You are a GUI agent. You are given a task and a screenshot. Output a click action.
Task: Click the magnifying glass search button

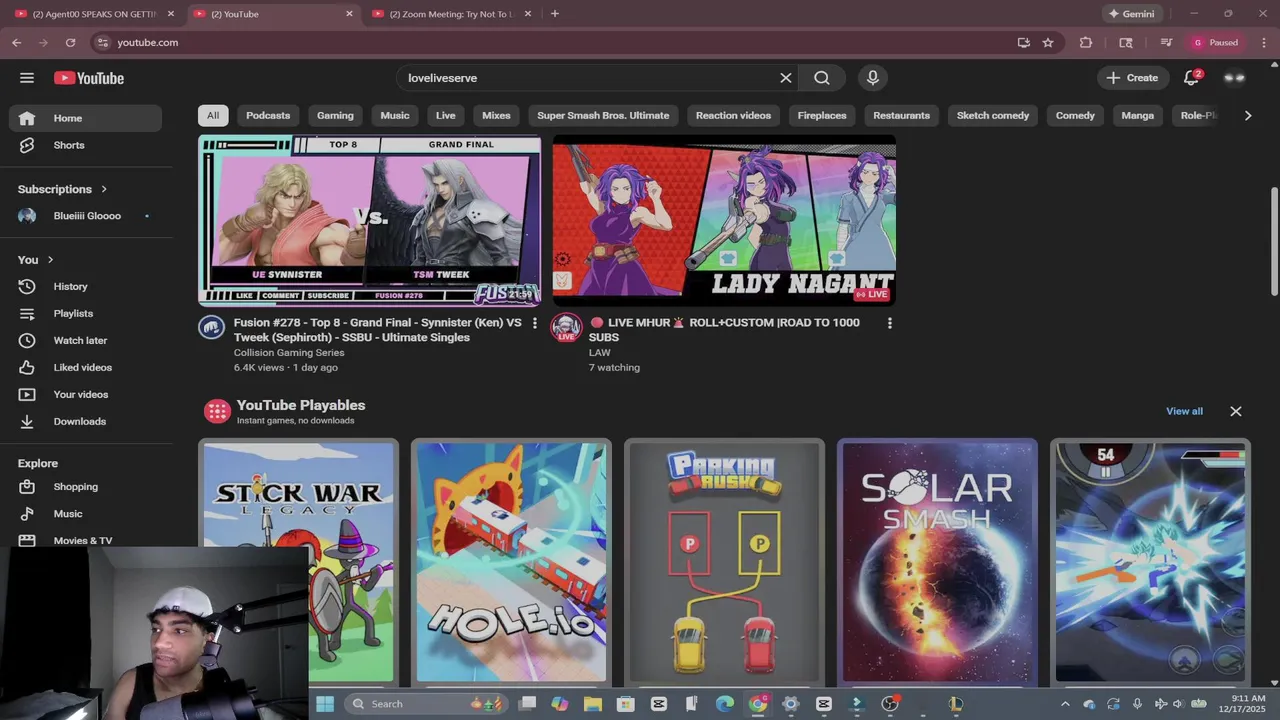[x=821, y=78]
